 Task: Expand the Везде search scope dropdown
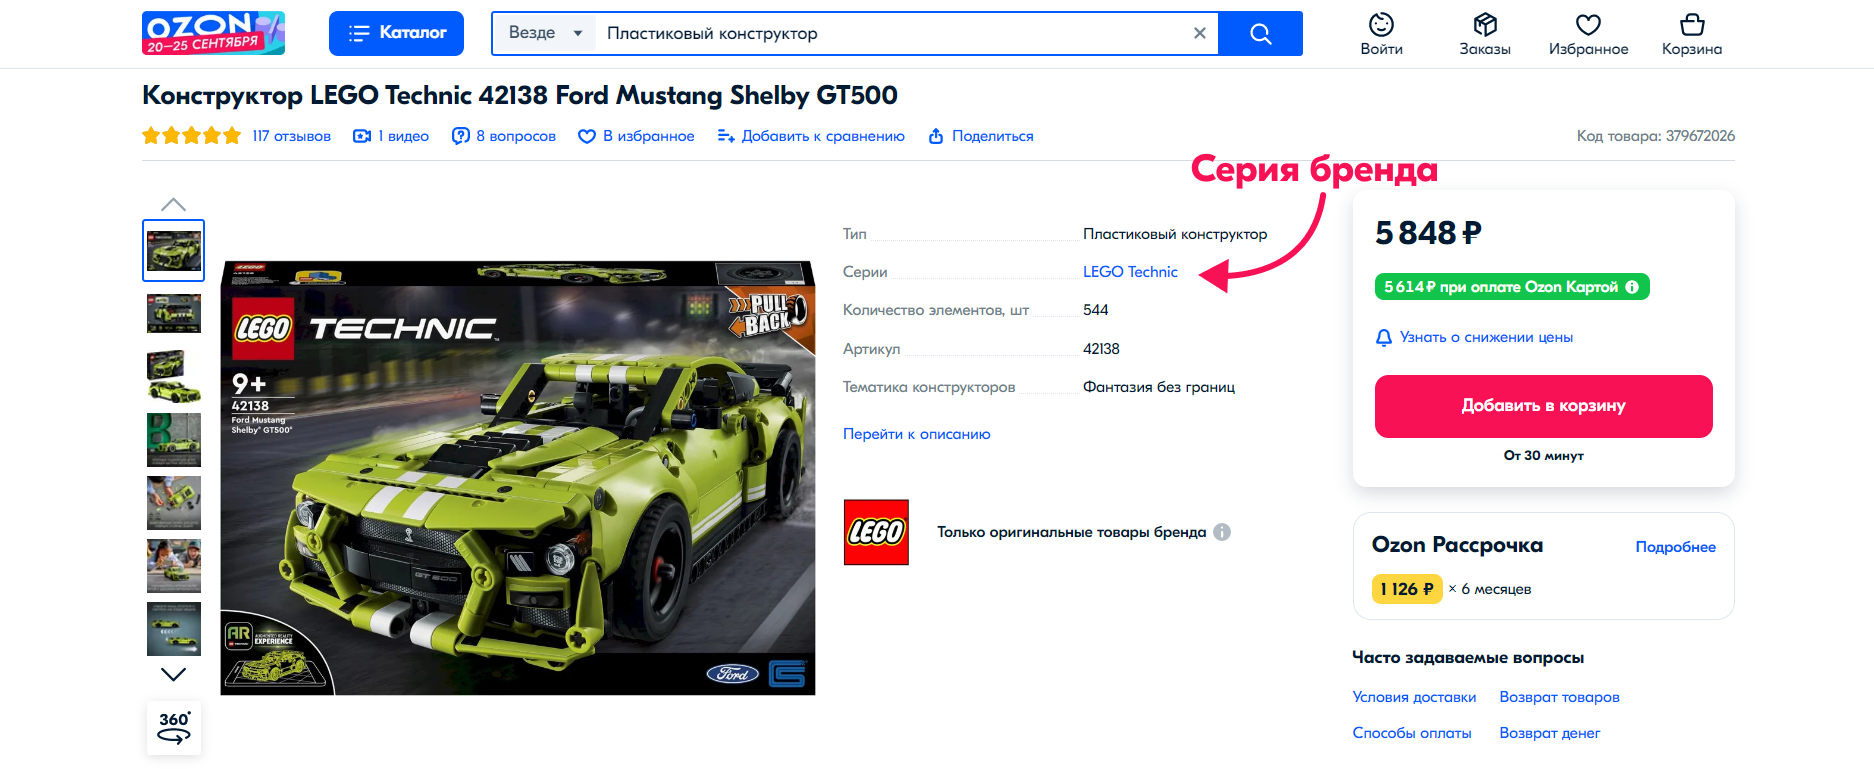(545, 34)
